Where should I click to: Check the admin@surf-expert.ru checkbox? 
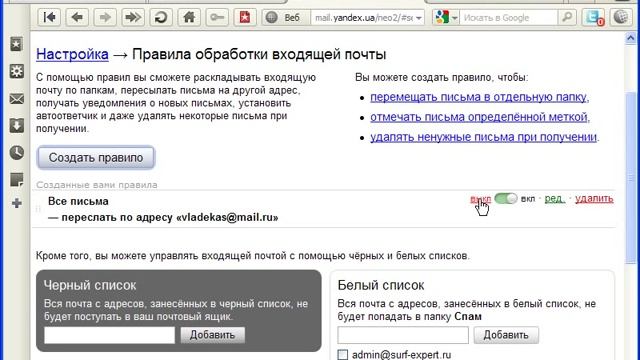[x=343, y=355]
